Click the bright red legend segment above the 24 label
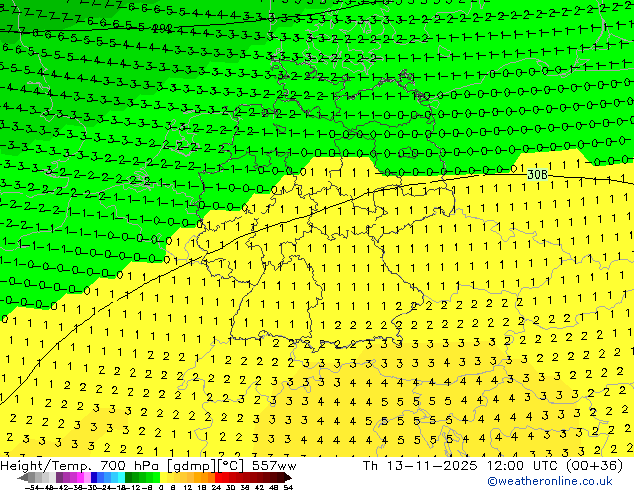The image size is (634, 490). click(218, 478)
